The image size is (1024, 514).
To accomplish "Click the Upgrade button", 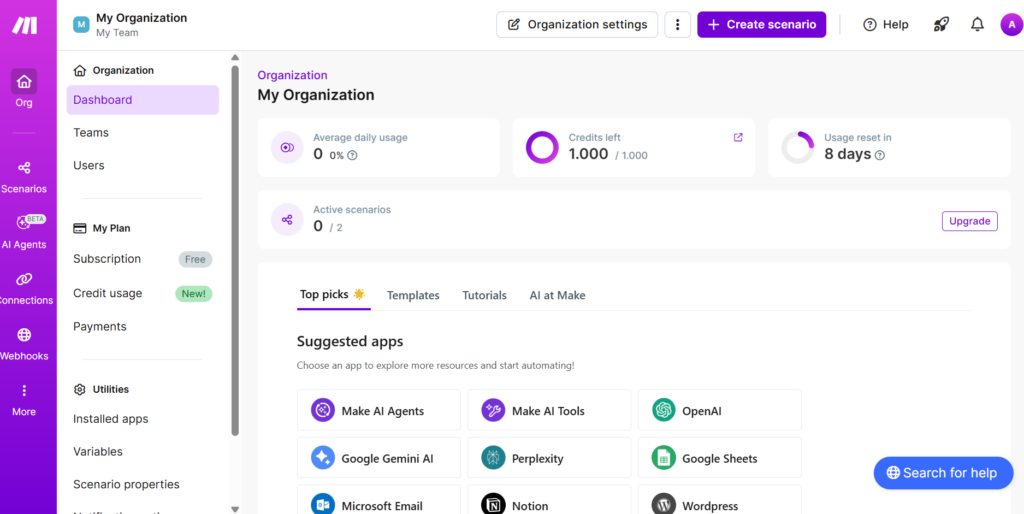I will point(970,221).
